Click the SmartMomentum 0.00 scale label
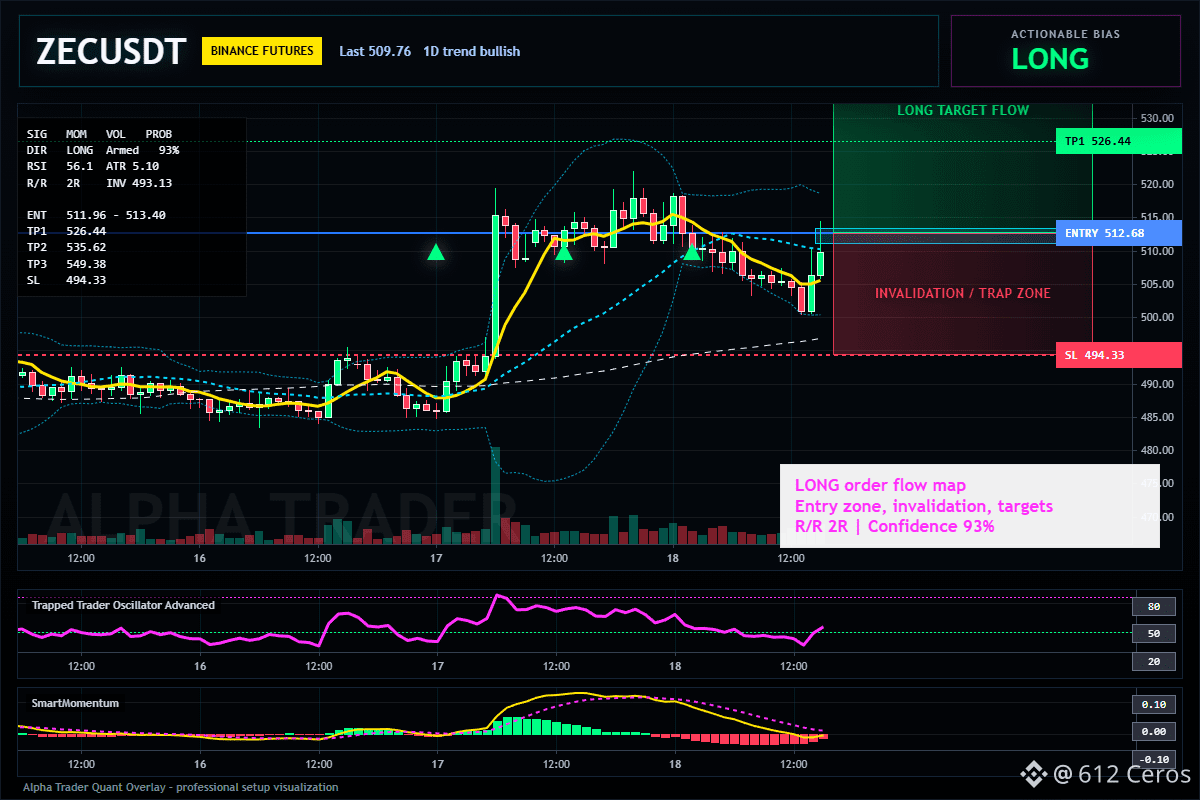 (1153, 732)
